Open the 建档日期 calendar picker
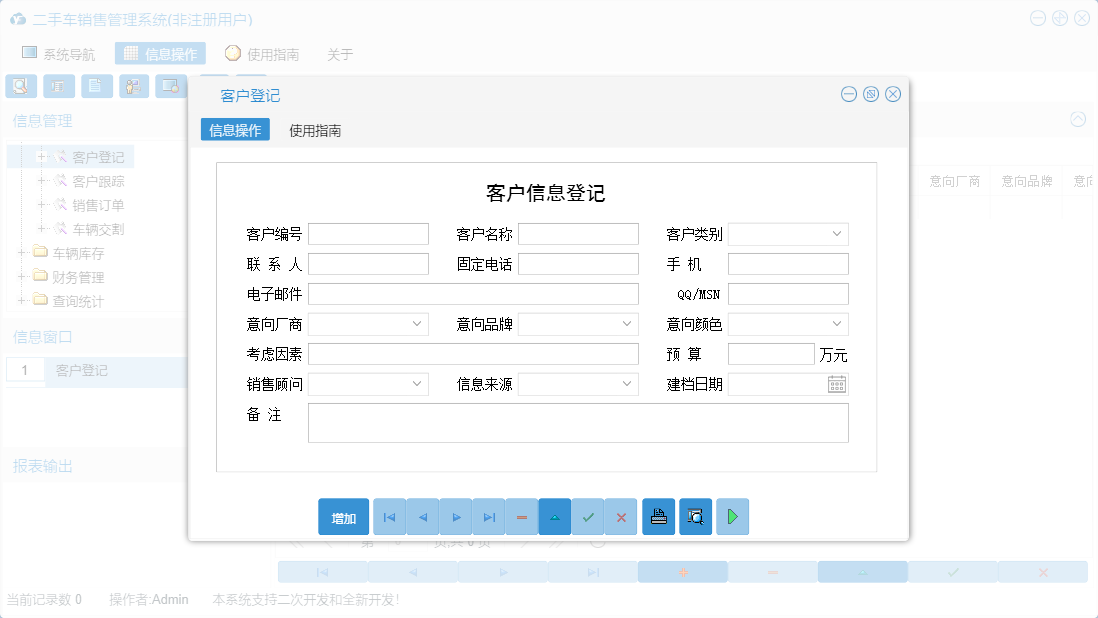Viewport: 1098px width, 618px height. tap(836, 383)
